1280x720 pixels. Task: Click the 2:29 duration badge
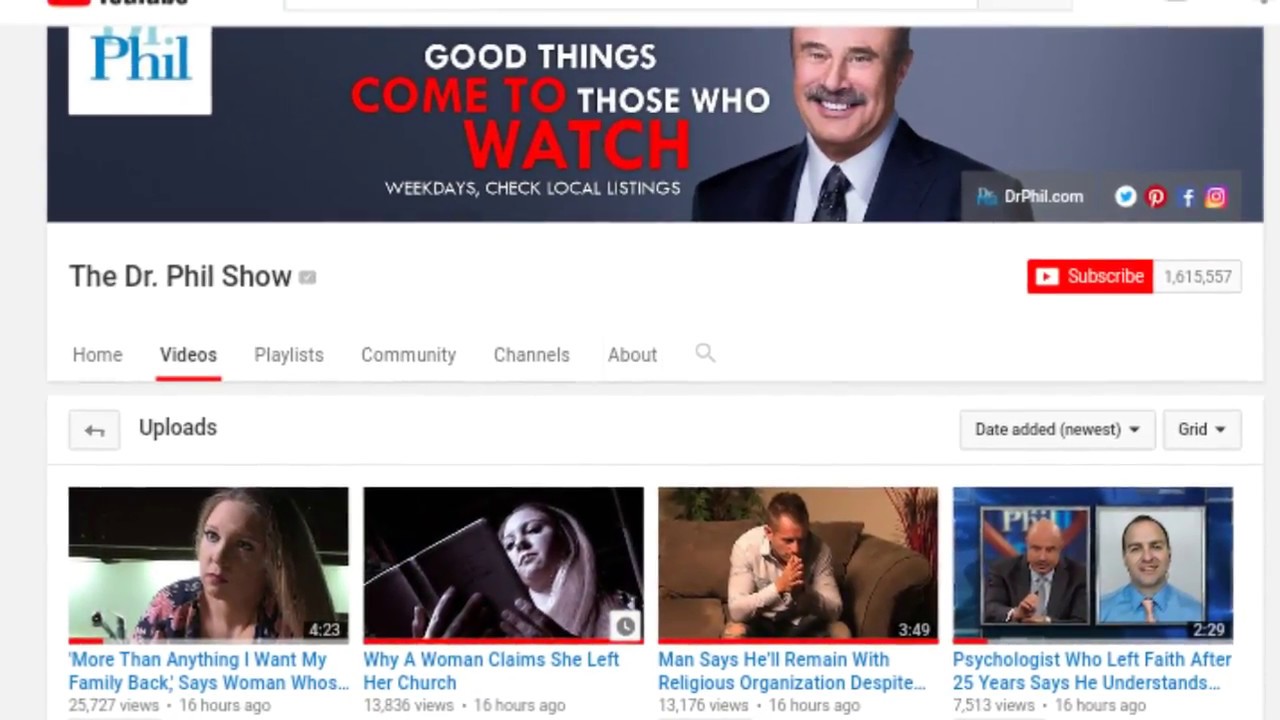coord(1209,629)
